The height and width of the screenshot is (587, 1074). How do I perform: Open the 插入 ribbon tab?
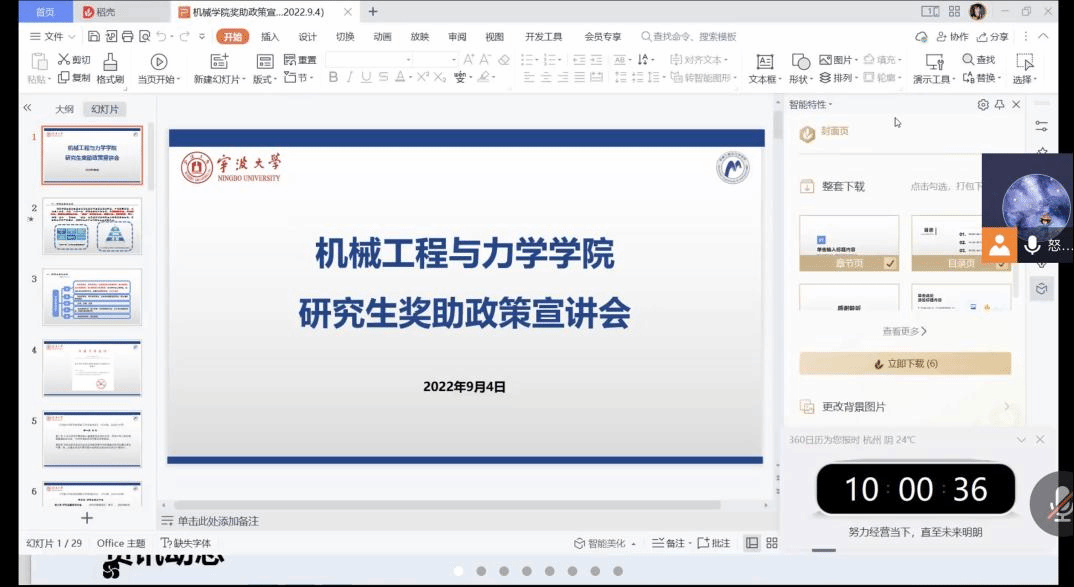click(x=270, y=37)
